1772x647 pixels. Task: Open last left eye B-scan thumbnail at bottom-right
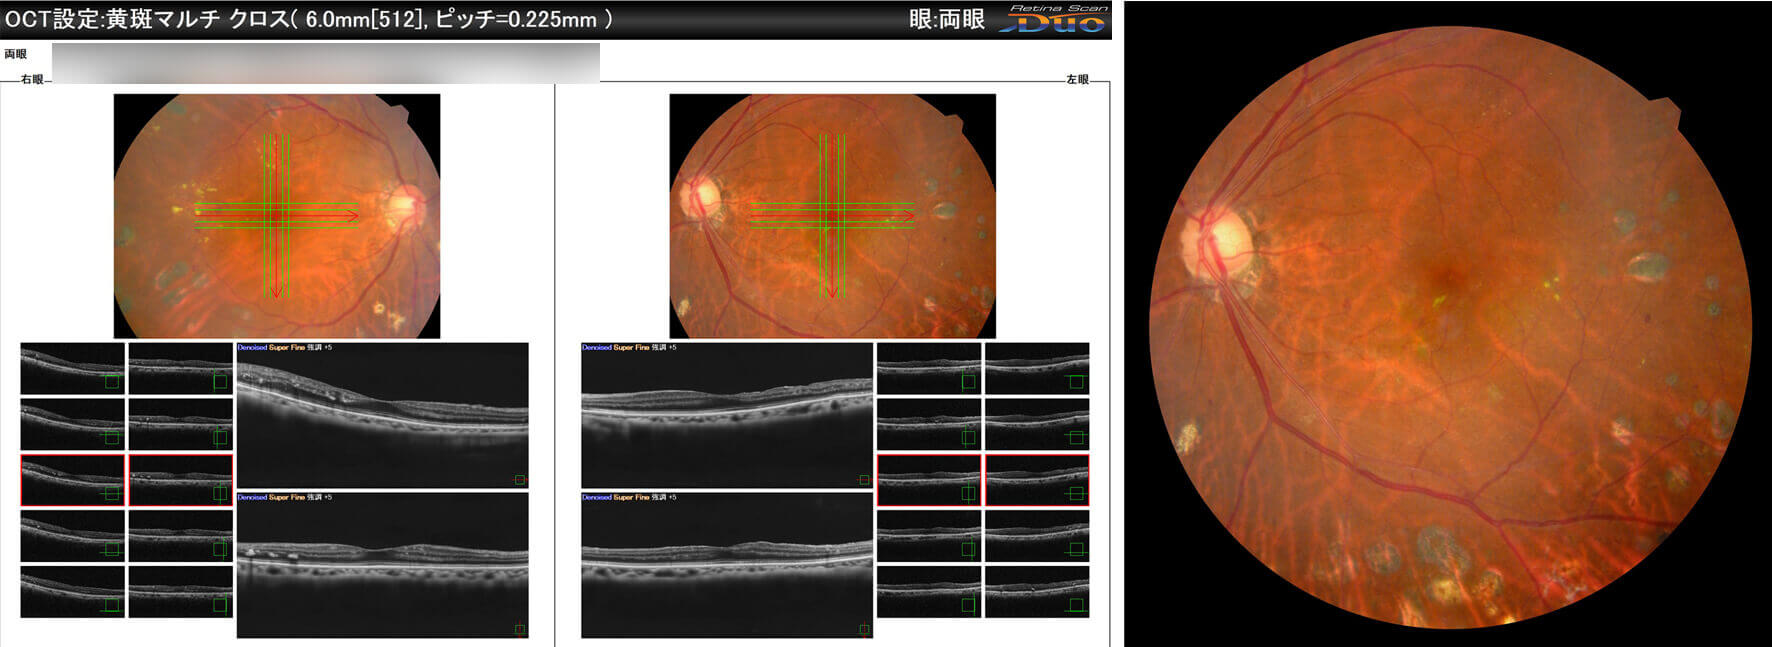tap(1037, 592)
